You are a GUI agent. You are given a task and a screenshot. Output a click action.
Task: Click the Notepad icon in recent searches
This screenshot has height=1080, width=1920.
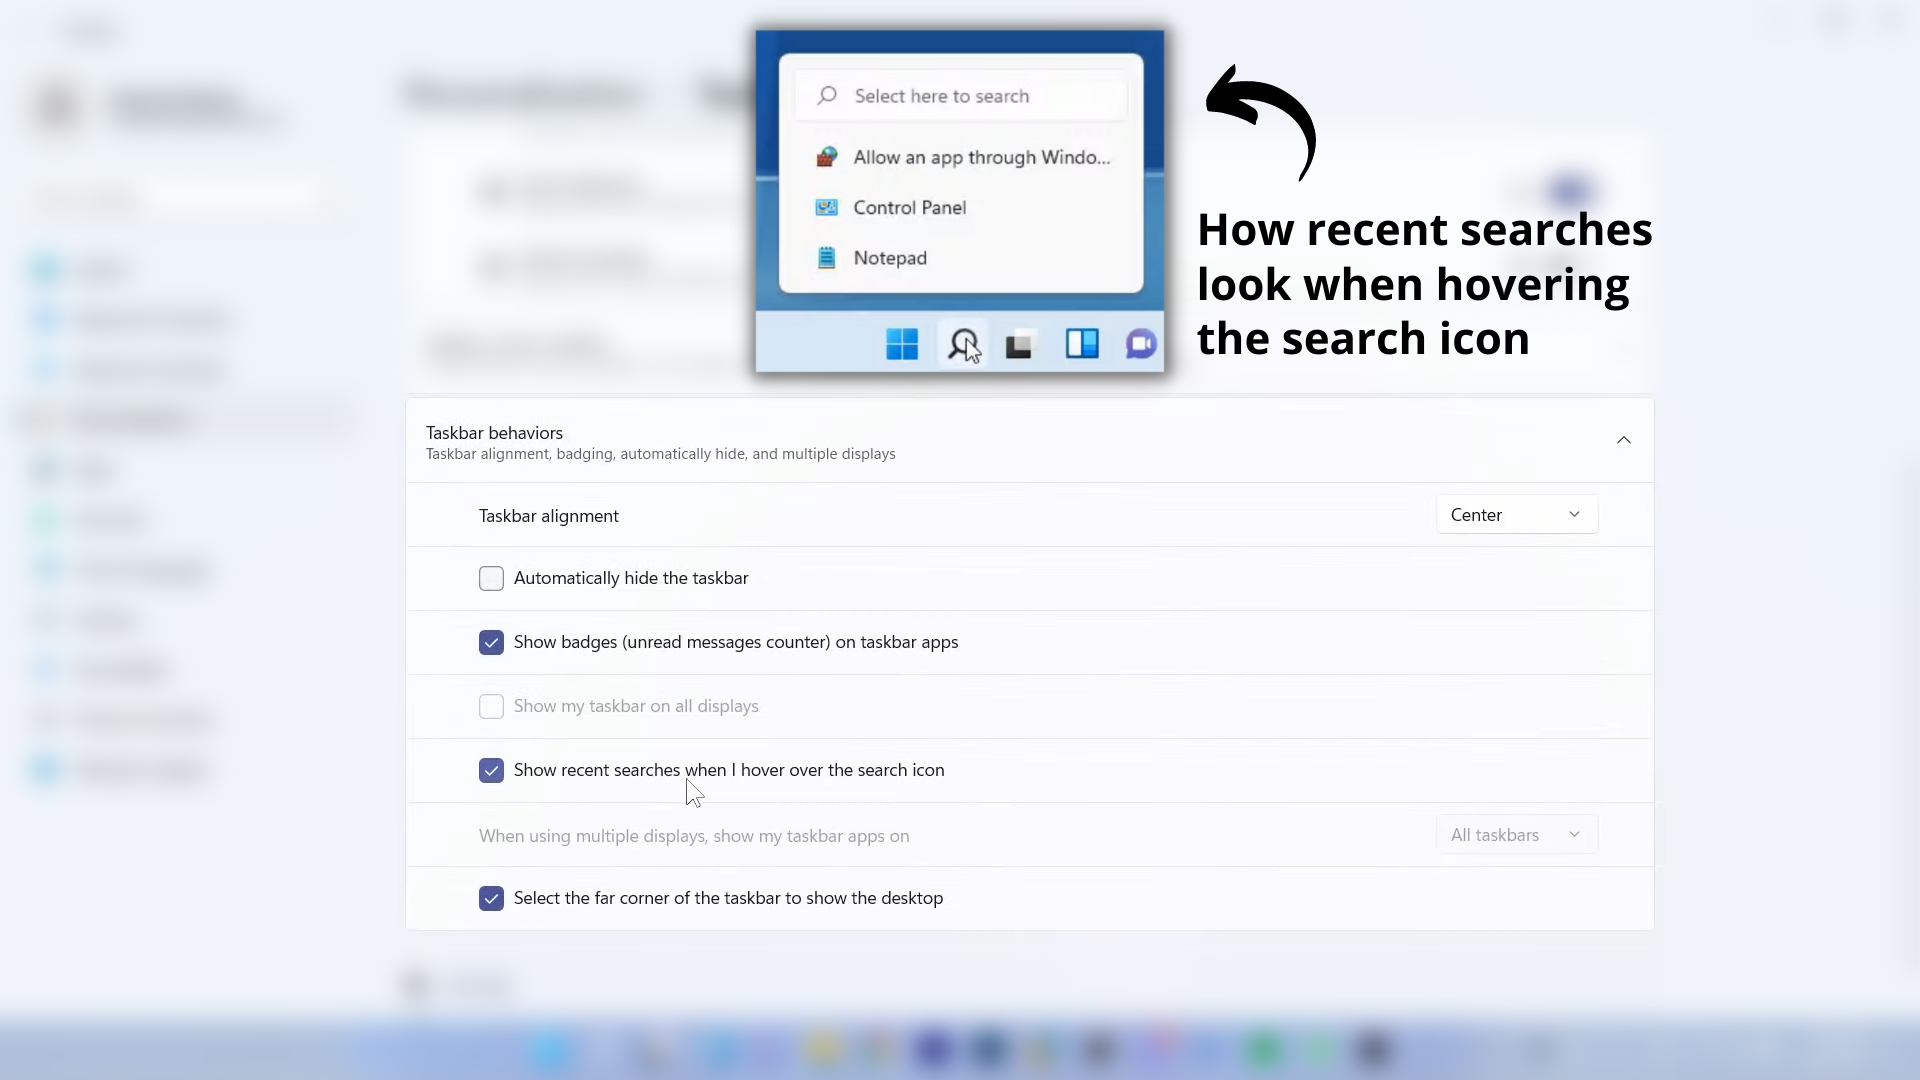tap(826, 258)
